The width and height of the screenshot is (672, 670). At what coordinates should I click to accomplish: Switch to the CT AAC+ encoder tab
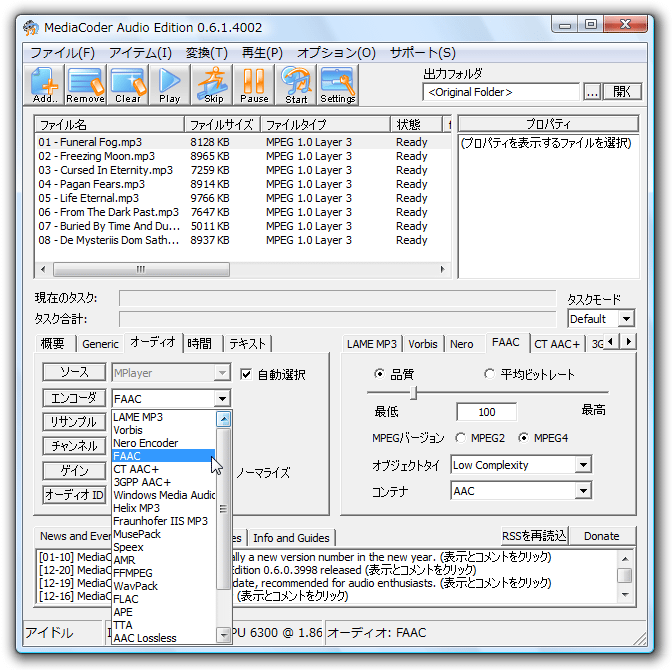tap(557, 344)
